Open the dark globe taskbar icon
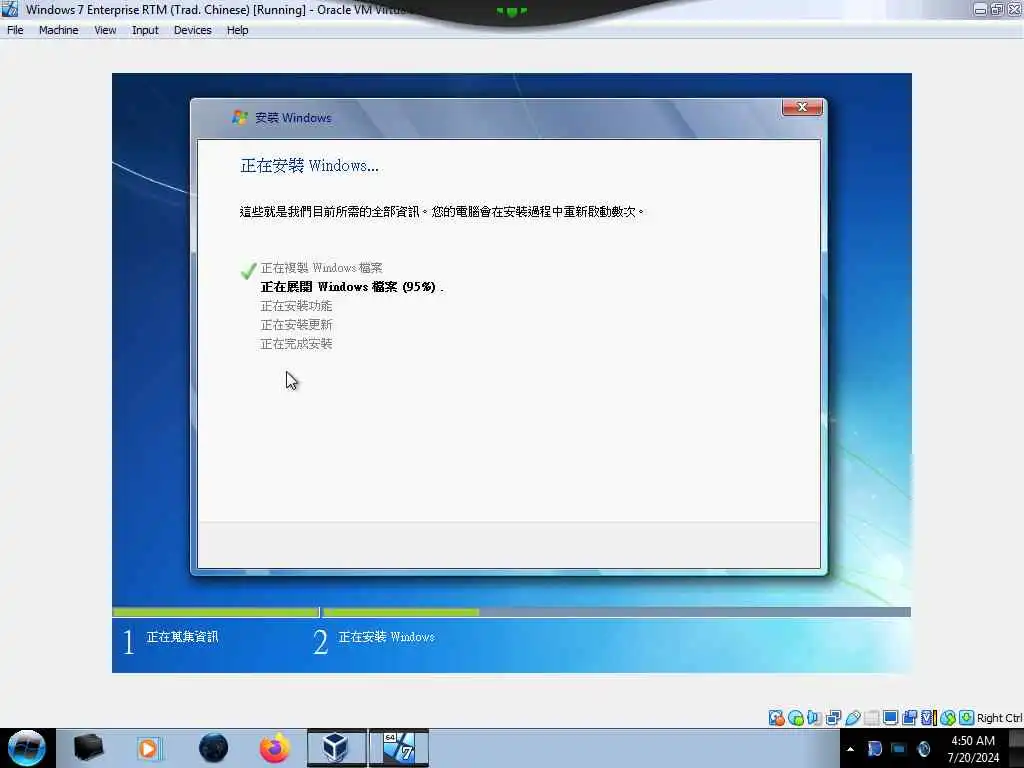This screenshot has width=1024, height=768. coord(213,748)
